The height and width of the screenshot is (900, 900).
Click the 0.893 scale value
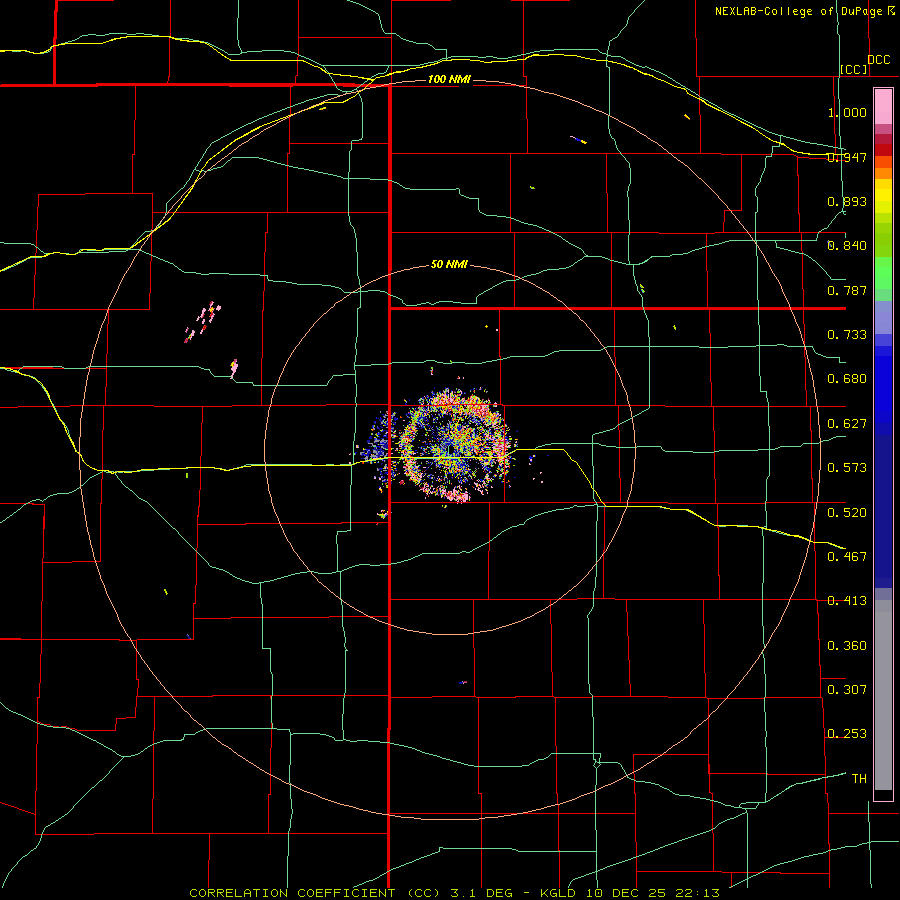847,201
